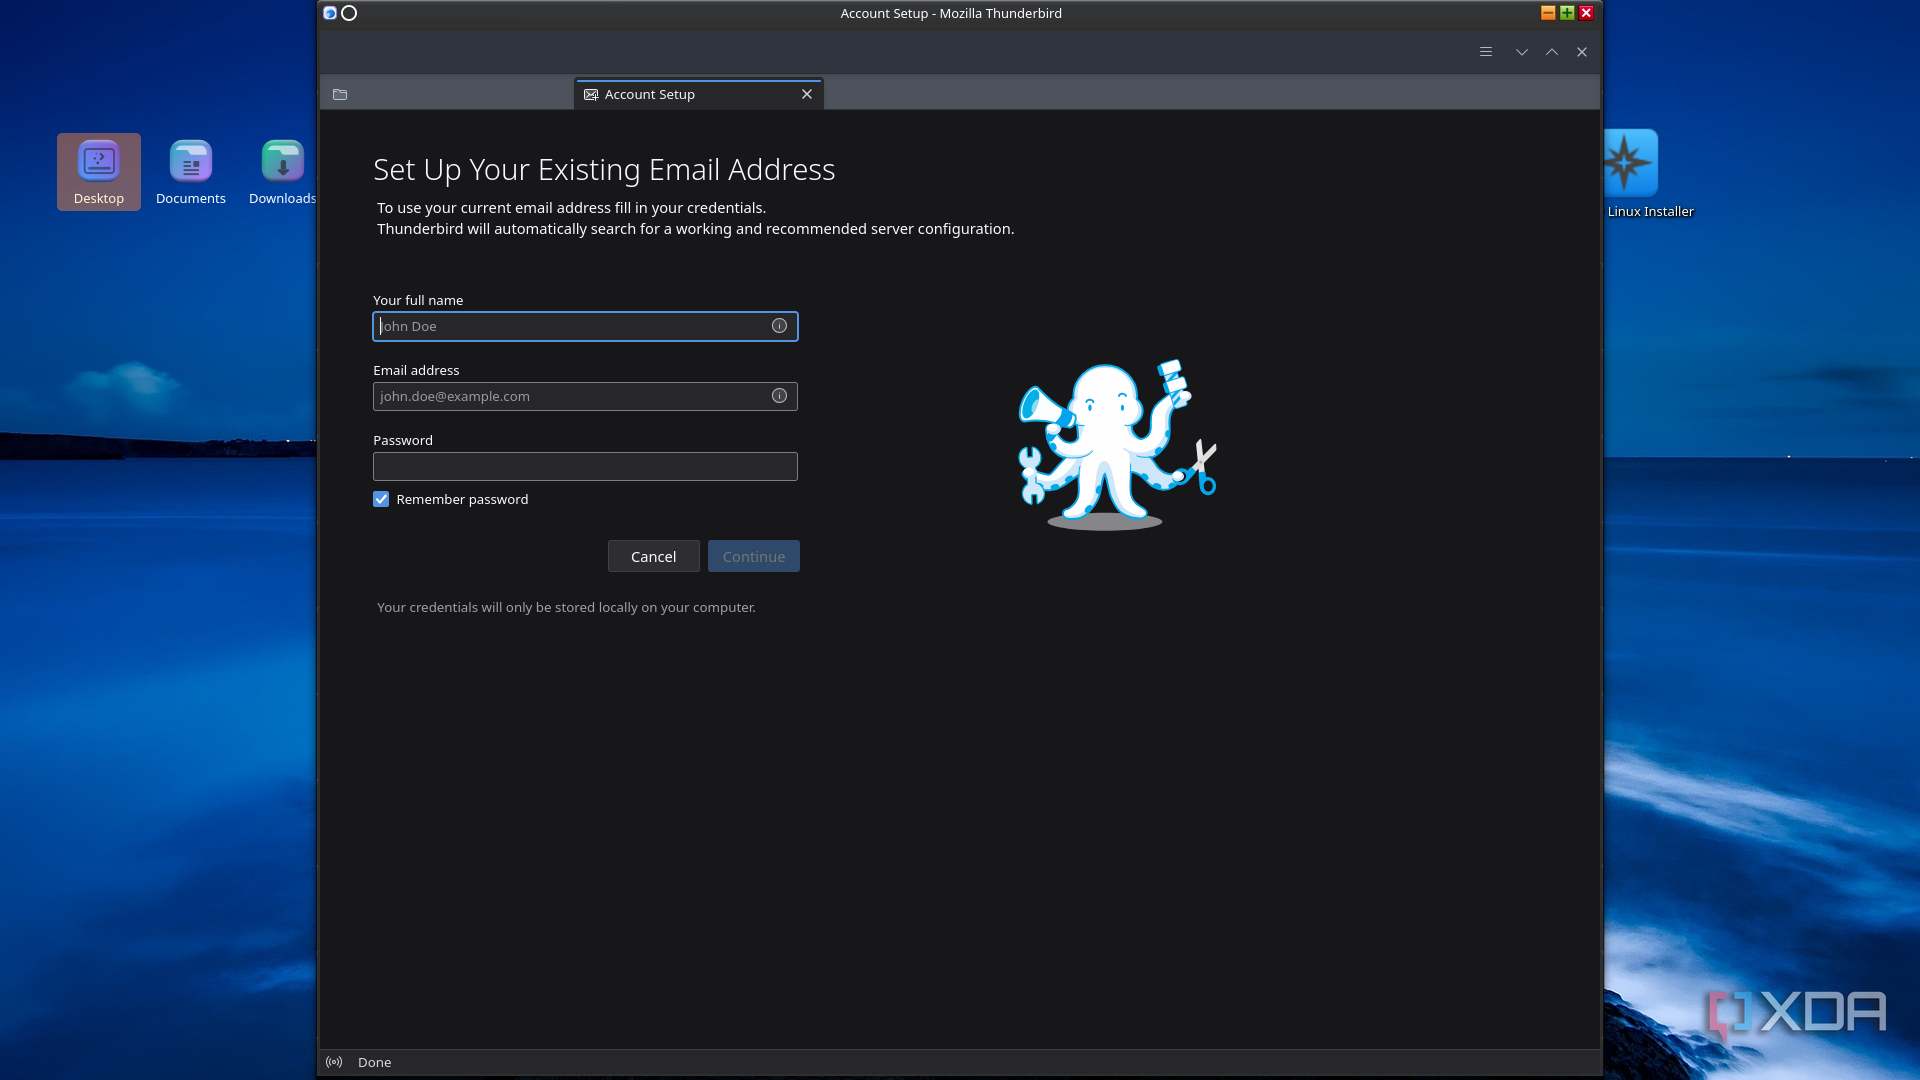Focus the Password input field
The width and height of the screenshot is (1920, 1080).
click(x=585, y=466)
